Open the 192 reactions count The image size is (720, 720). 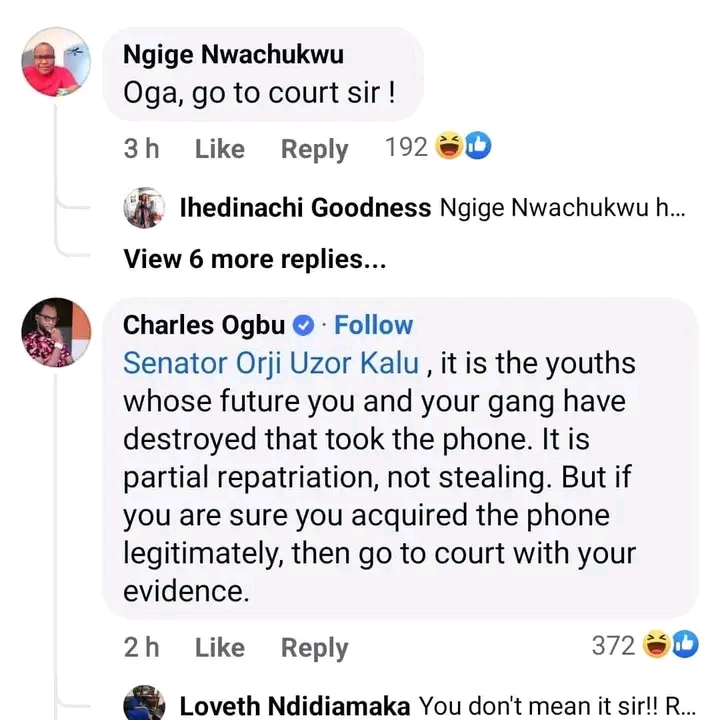point(406,148)
